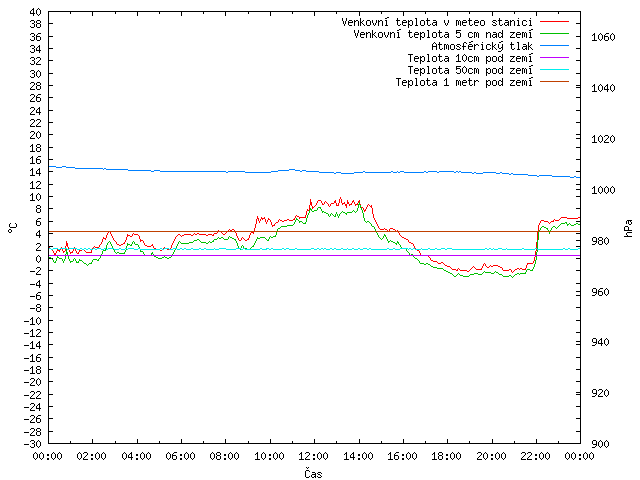Click legend label 'Teplota 10cm pod zemí'
The image size is (640, 480).
(470, 58)
